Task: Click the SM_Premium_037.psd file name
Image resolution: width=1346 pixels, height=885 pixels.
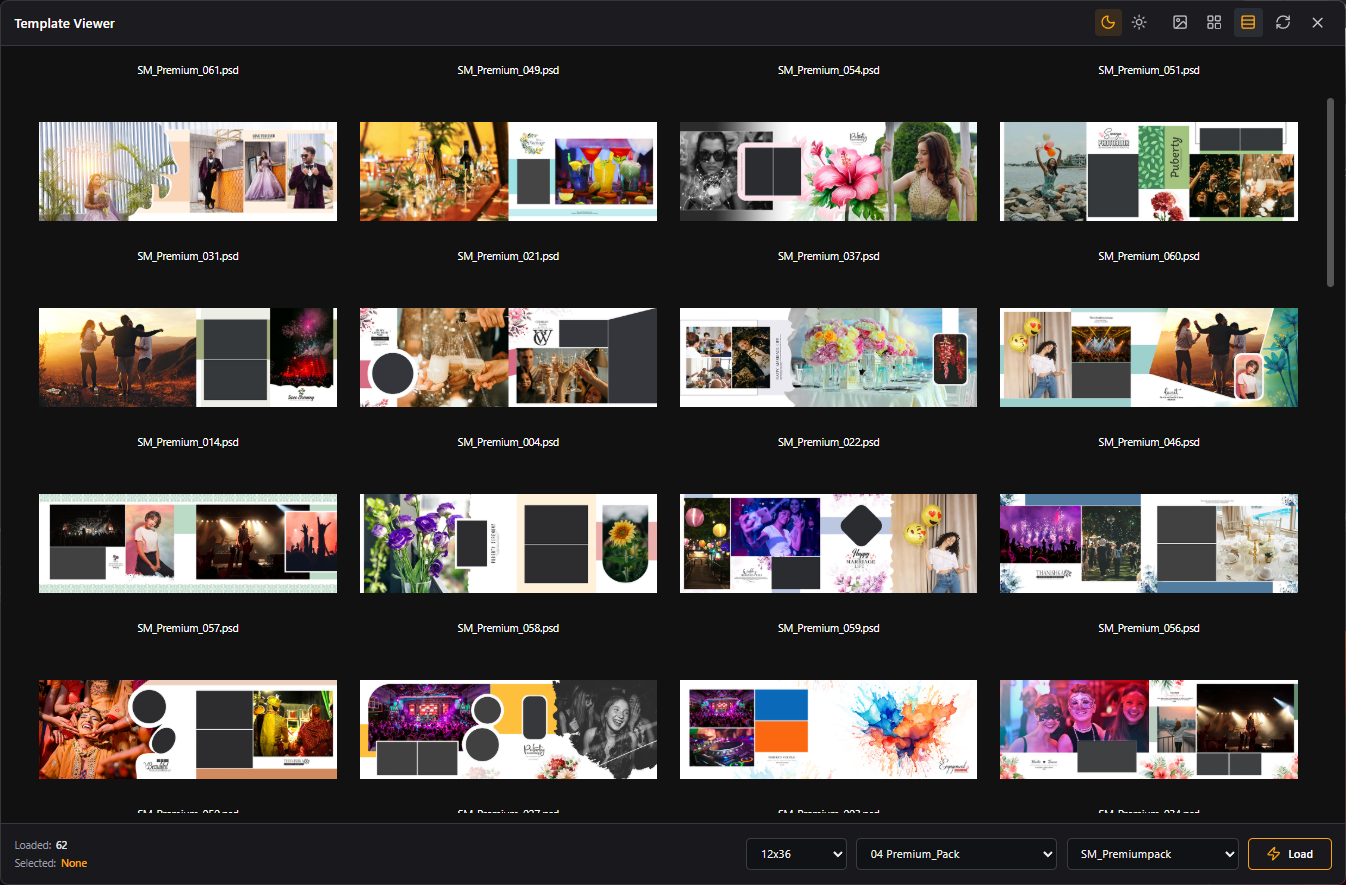Action: (828, 257)
